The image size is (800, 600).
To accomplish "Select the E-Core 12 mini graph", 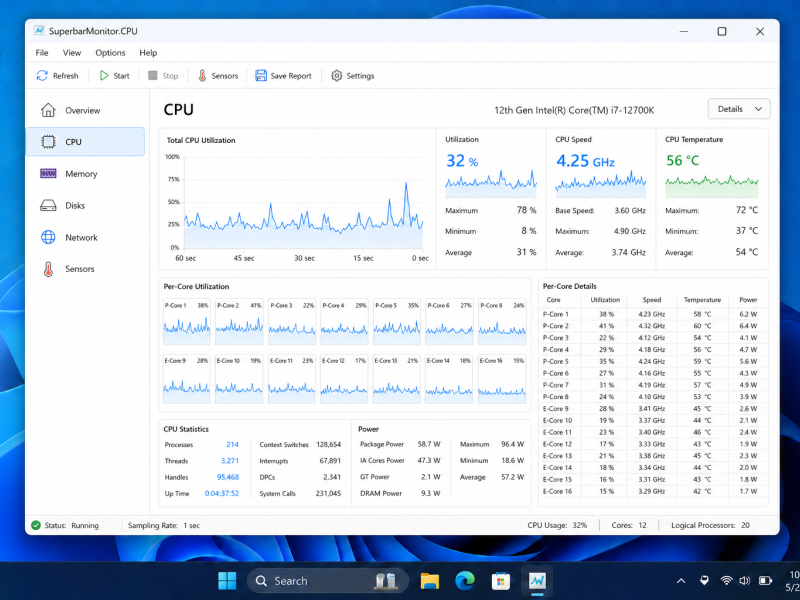I will click(x=344, y=379).
